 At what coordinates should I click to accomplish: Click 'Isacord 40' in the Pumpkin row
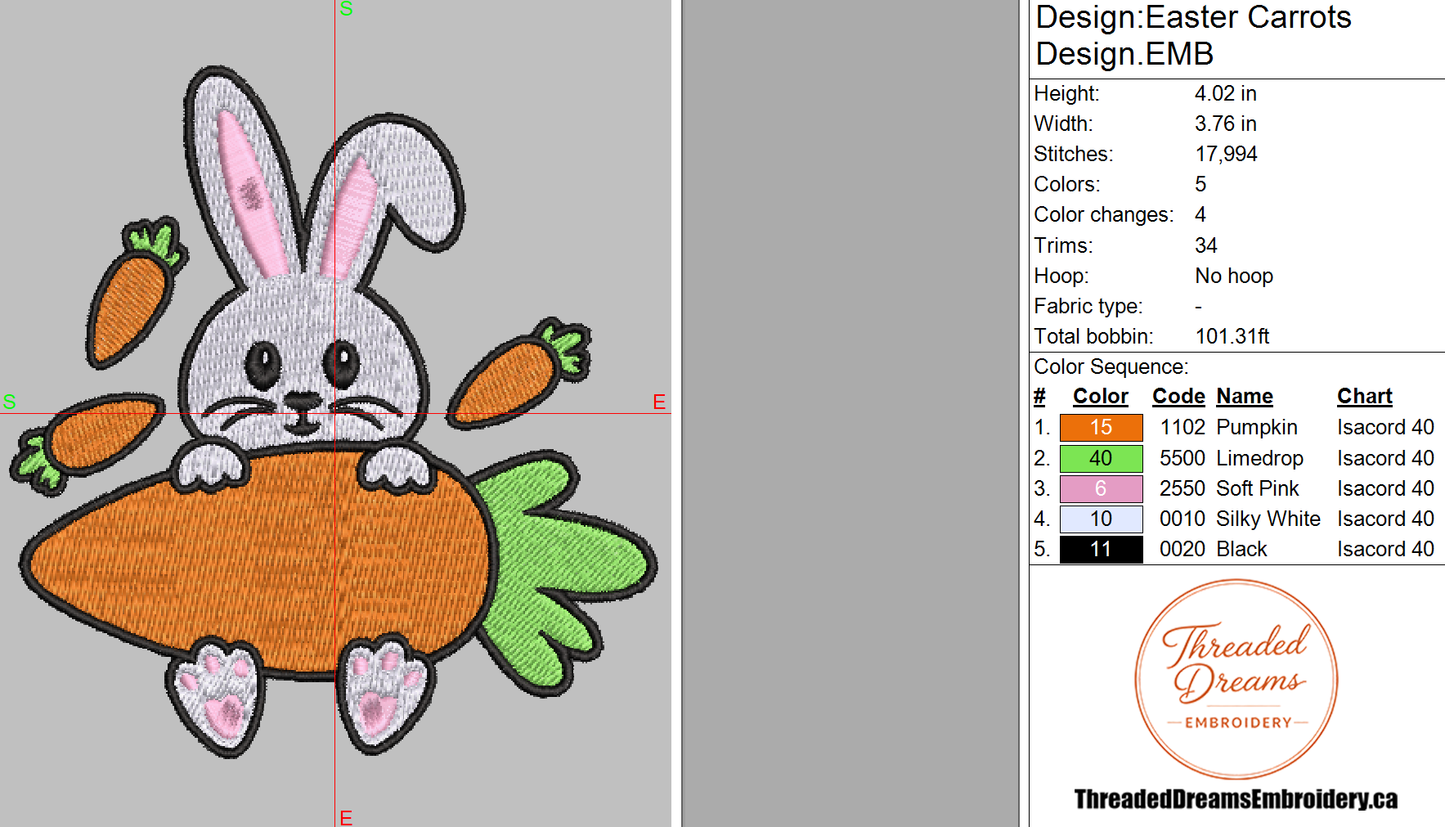click(1386, 428)
